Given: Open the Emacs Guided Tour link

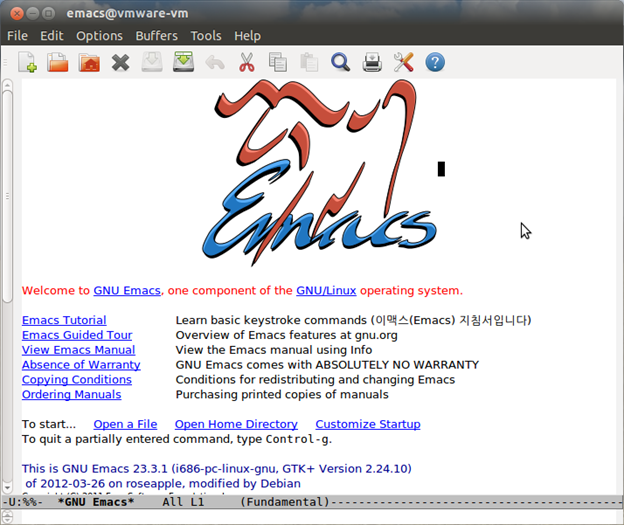Looking at the screenshot, I should point(77,335).
